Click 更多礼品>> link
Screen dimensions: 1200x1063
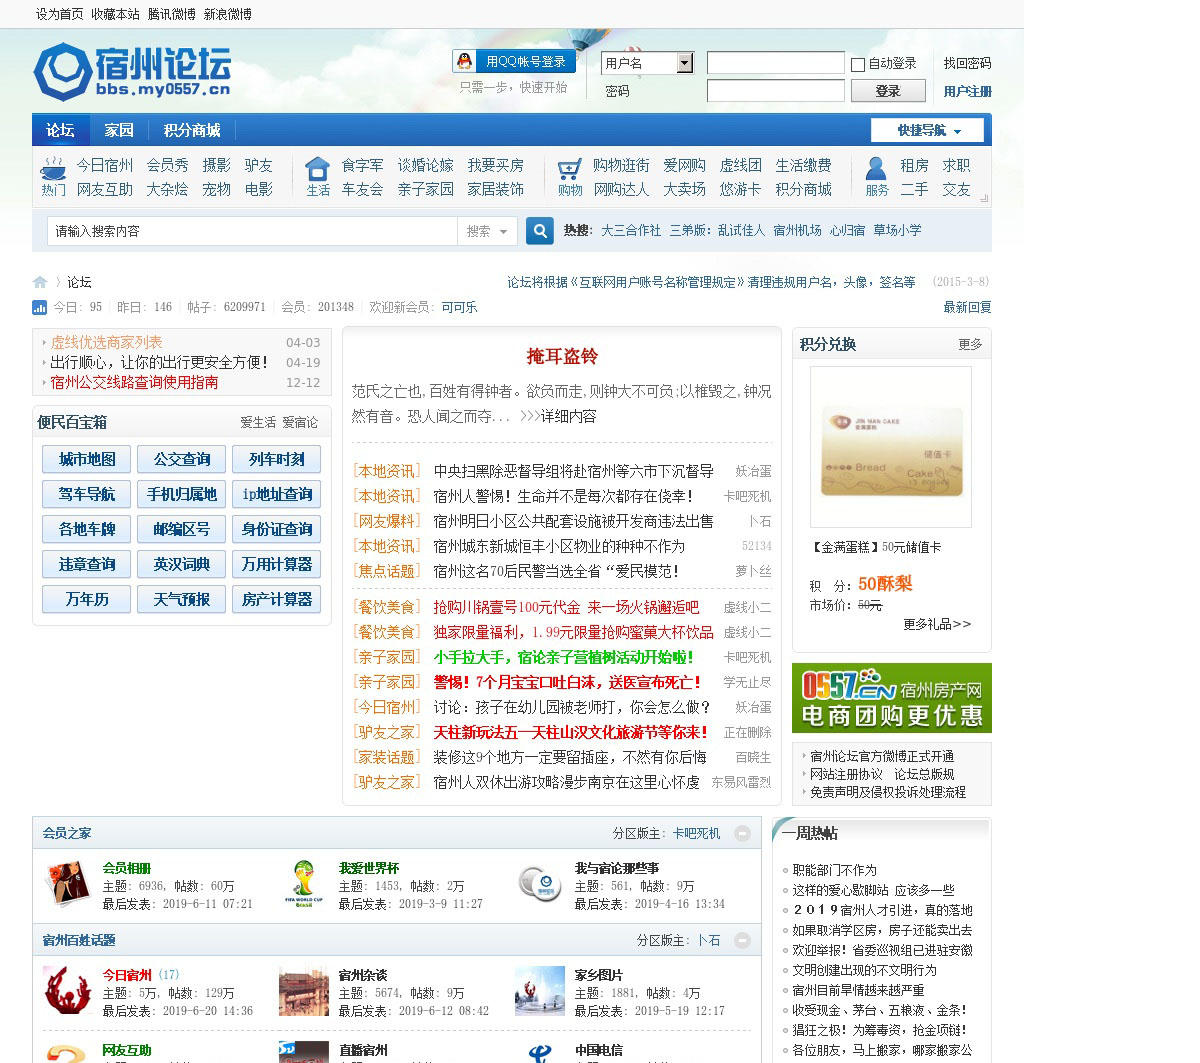point(937,624)
